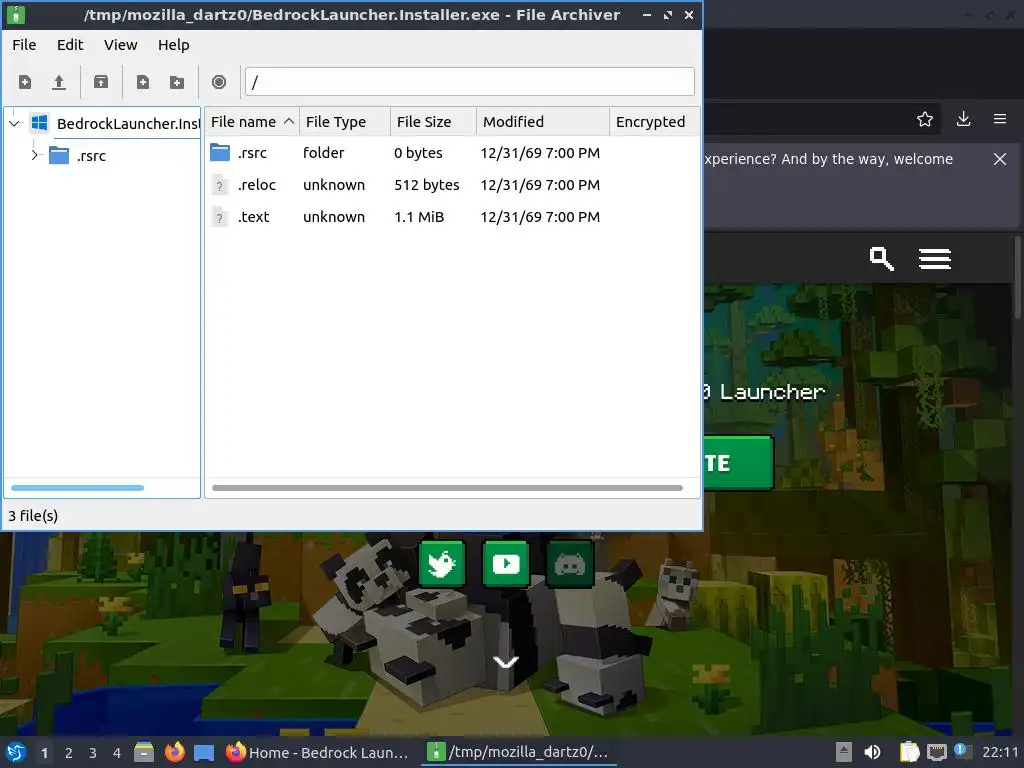Viewport: 1024px width, 768px height.
Task: Open the volume speaker tray icon
Action: 872,752
